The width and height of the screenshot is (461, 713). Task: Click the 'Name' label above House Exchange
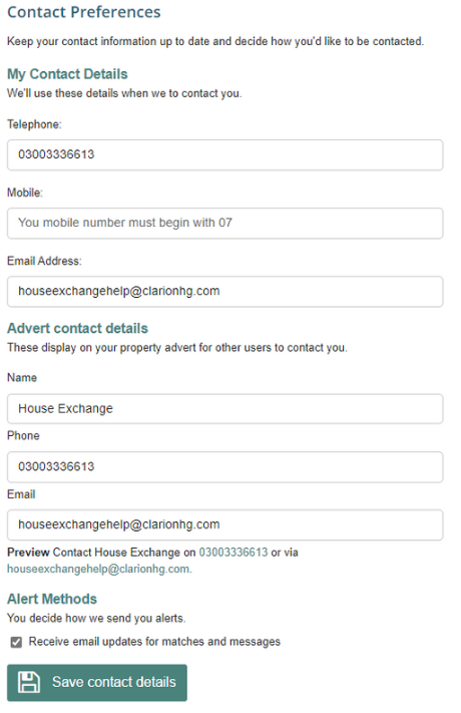pos(22,378)
